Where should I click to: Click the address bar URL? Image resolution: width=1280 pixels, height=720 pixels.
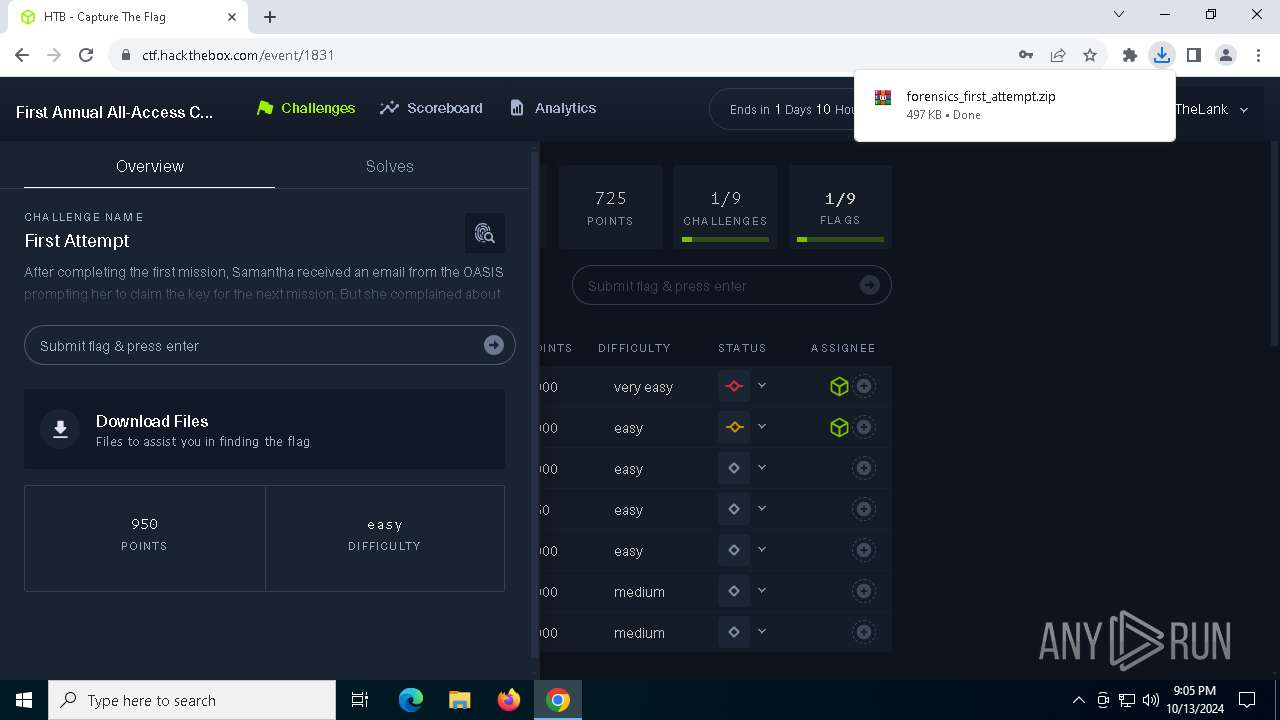[x=238, y=55]
